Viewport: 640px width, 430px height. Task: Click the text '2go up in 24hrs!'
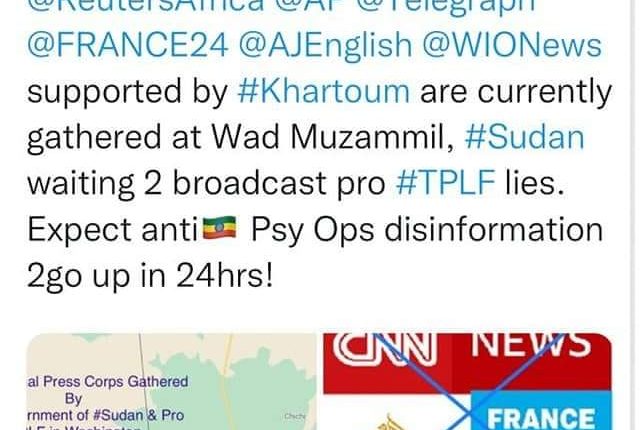(x=150, y=276)
